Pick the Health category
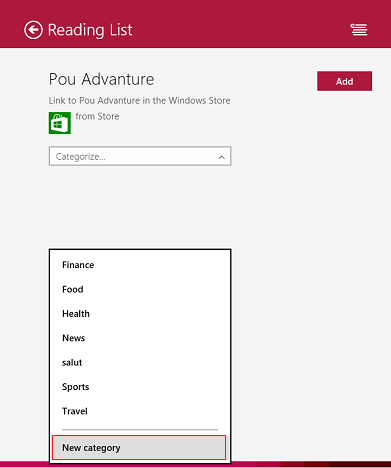391x468 pixels. click(140, 314)
